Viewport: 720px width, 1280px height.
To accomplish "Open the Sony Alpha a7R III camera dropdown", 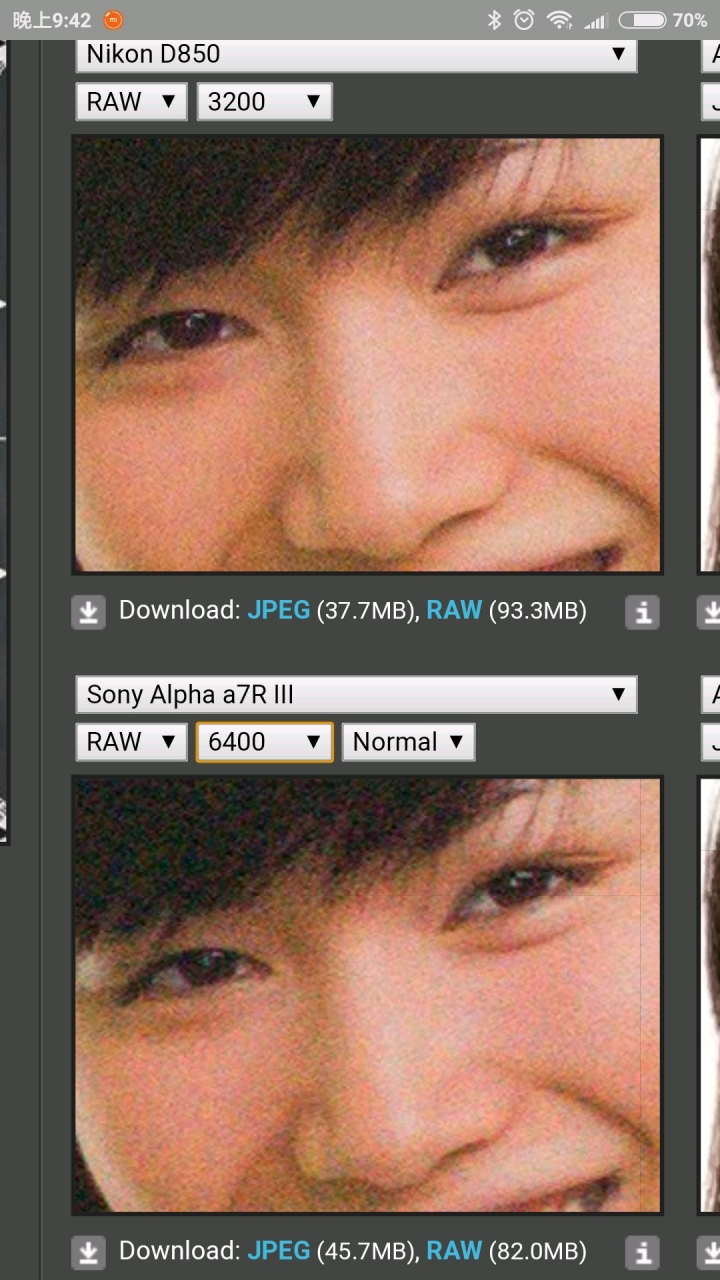I will click(x=356, y=694).
